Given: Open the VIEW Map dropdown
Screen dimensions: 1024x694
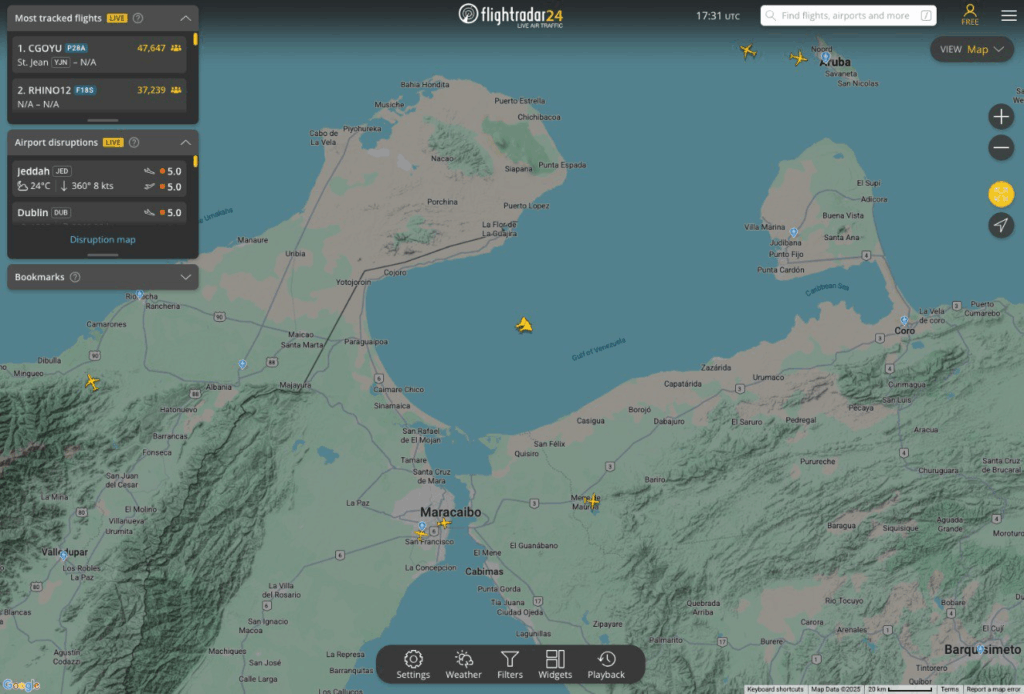Looking at the screenshot, I should pyautogui.click(x=971, y=49).
